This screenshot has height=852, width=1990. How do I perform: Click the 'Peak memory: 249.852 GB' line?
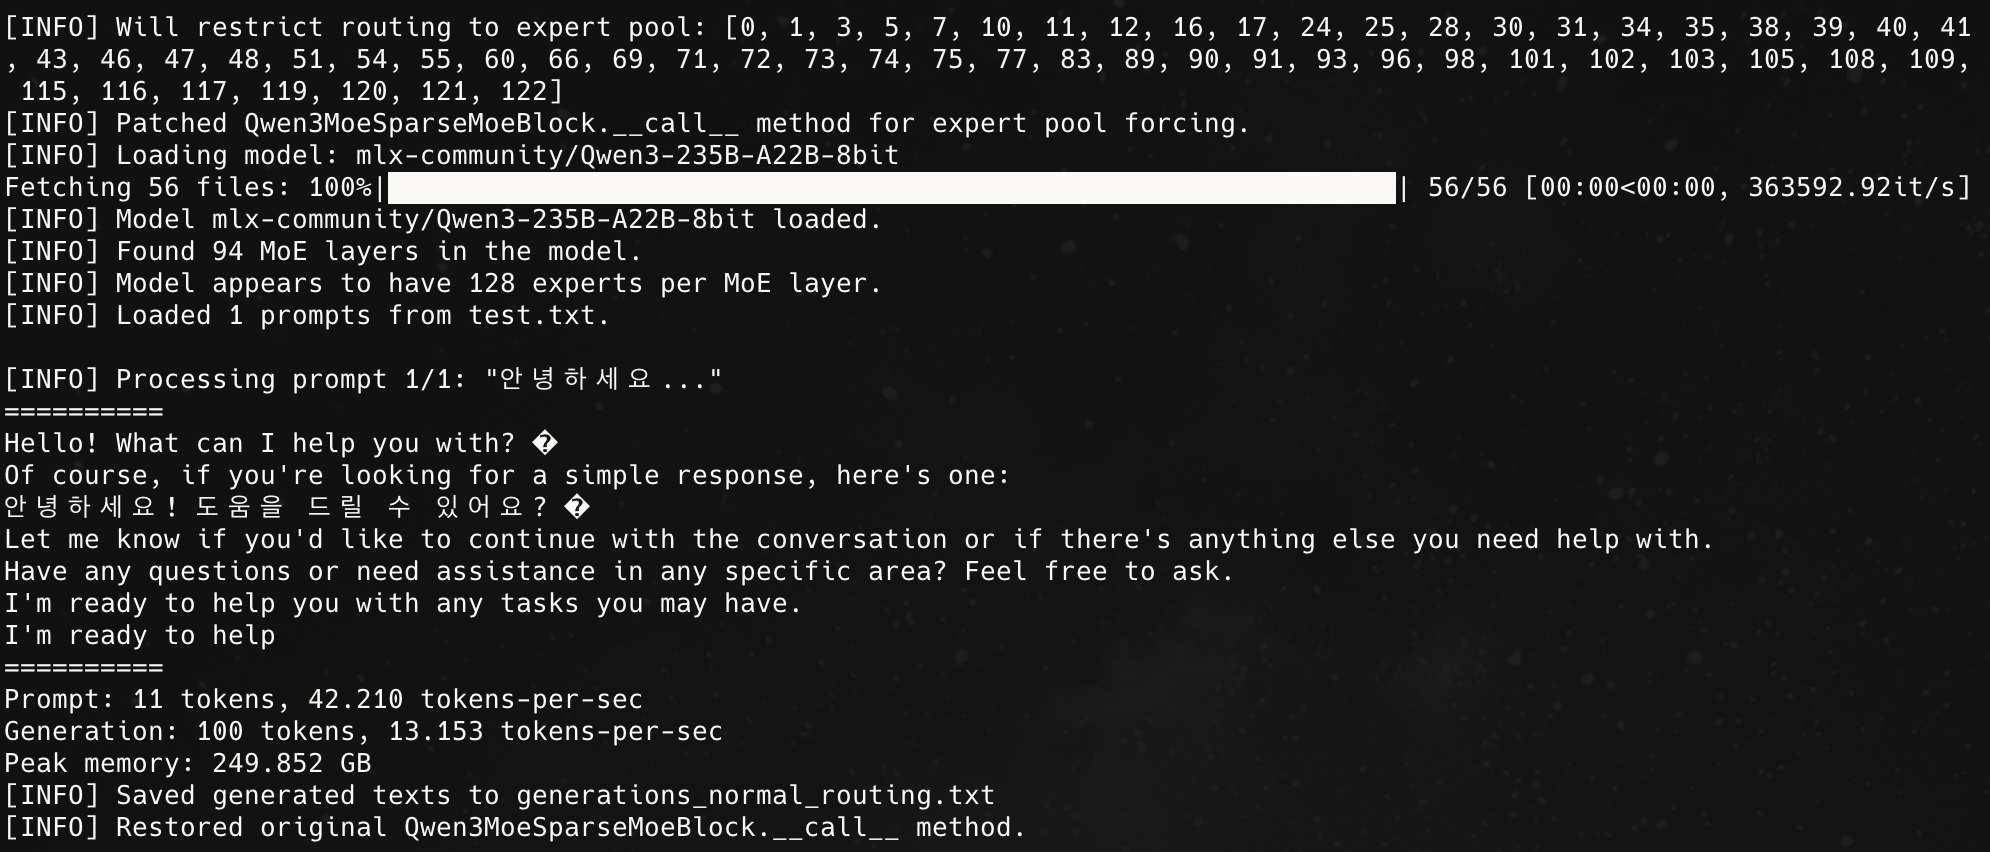(x=188, y=764)
